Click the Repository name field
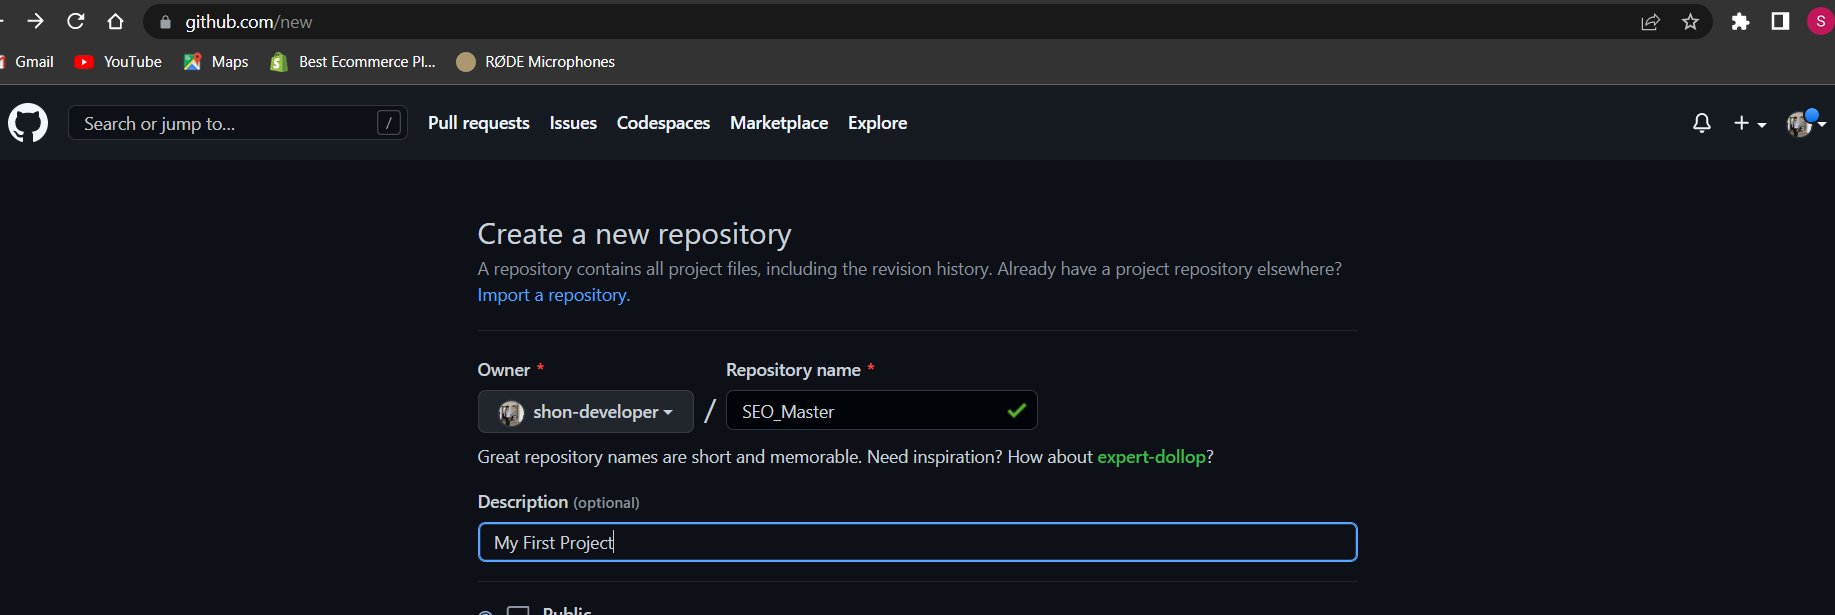 (882, 411)
